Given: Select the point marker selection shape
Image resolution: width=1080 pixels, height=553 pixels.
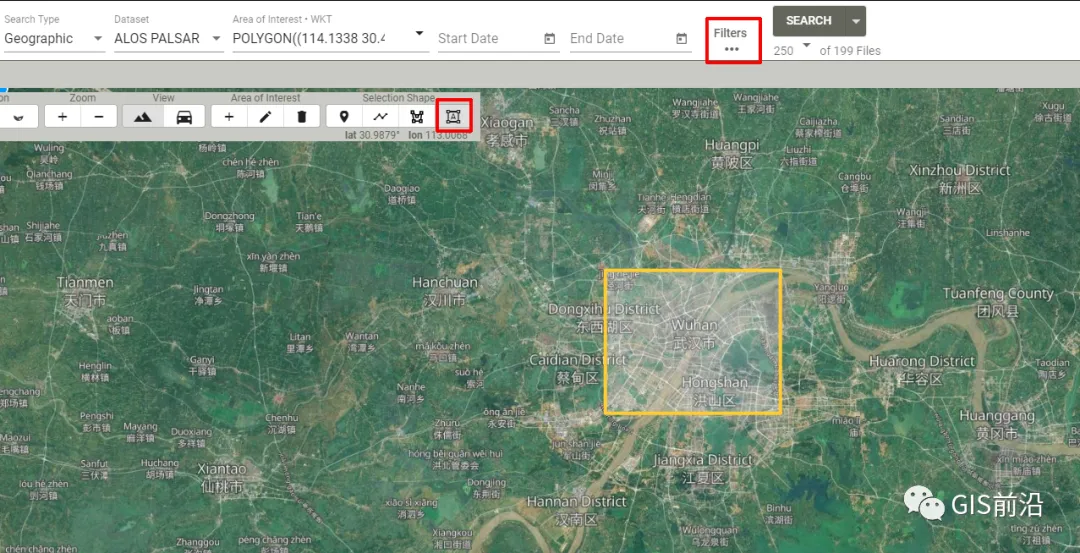Looking at the screenshot, I should click(344, 116).
